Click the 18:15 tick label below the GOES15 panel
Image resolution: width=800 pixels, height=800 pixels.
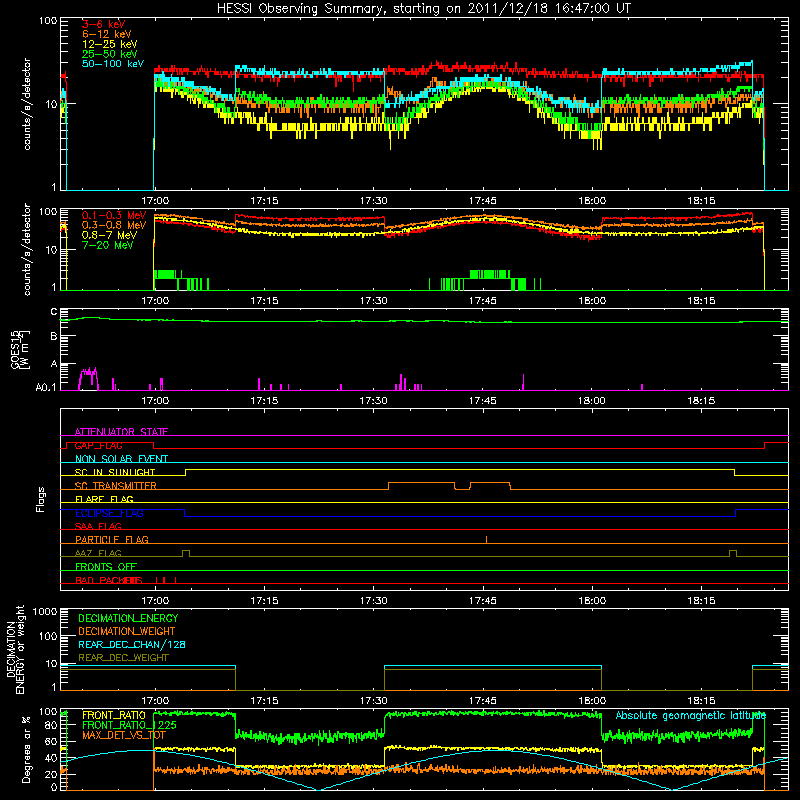[701, 401]
